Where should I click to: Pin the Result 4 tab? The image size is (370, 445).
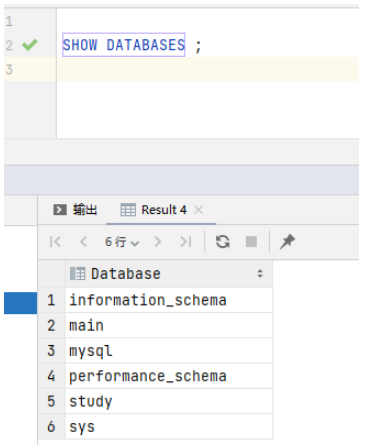pyautogui.click(x=287, y=242)
